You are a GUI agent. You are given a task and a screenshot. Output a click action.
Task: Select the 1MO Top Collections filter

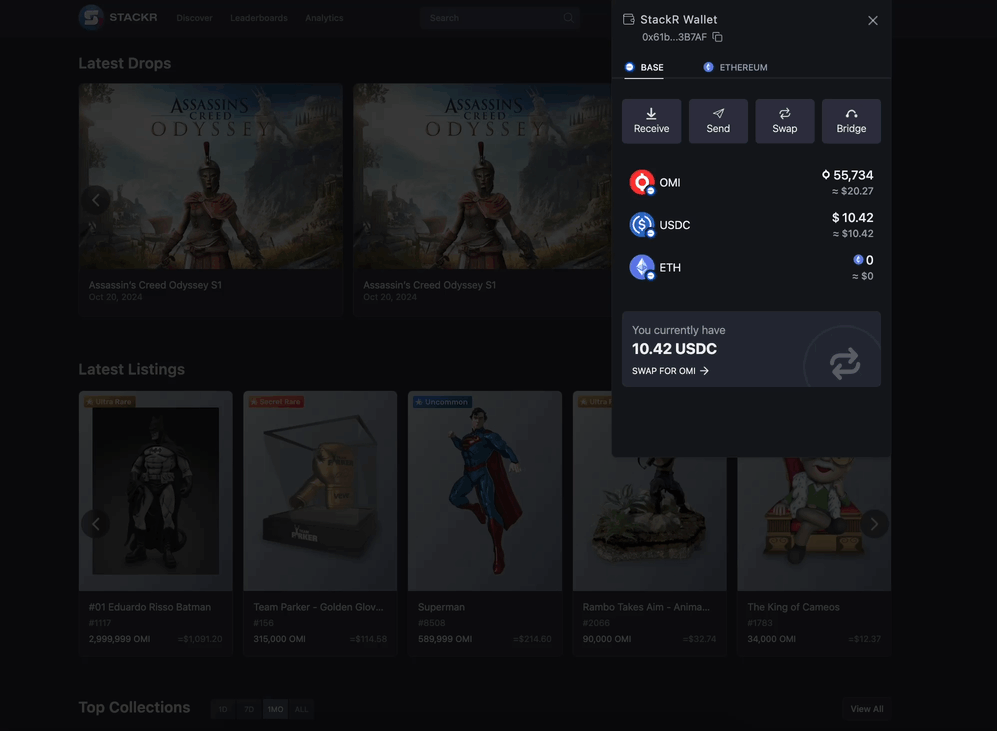[x=275, y=709]
